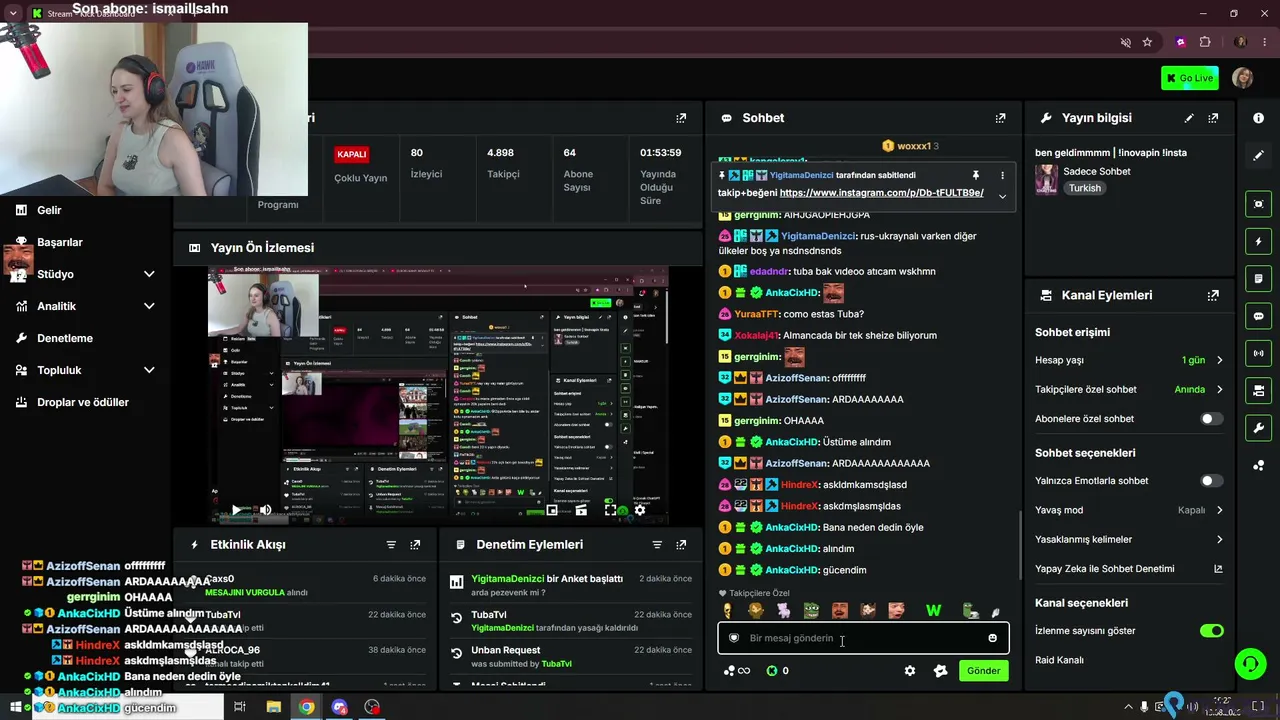
Task: Click the AnkaCixHD username in gücendim message
Action: (x=792, y=570)
